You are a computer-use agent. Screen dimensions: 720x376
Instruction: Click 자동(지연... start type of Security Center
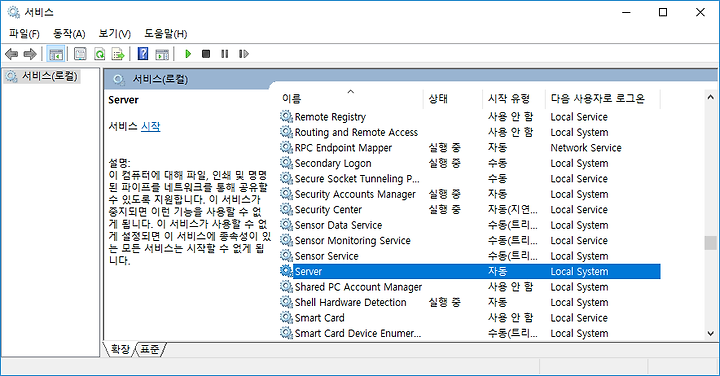click(512, 209)
